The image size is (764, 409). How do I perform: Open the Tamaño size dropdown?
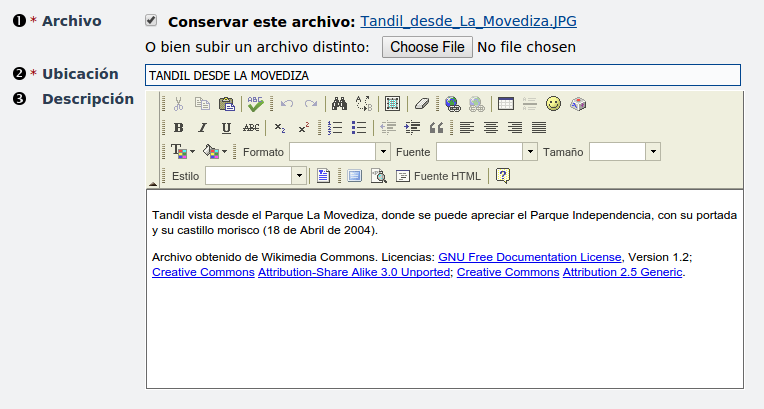coord(653,152)
